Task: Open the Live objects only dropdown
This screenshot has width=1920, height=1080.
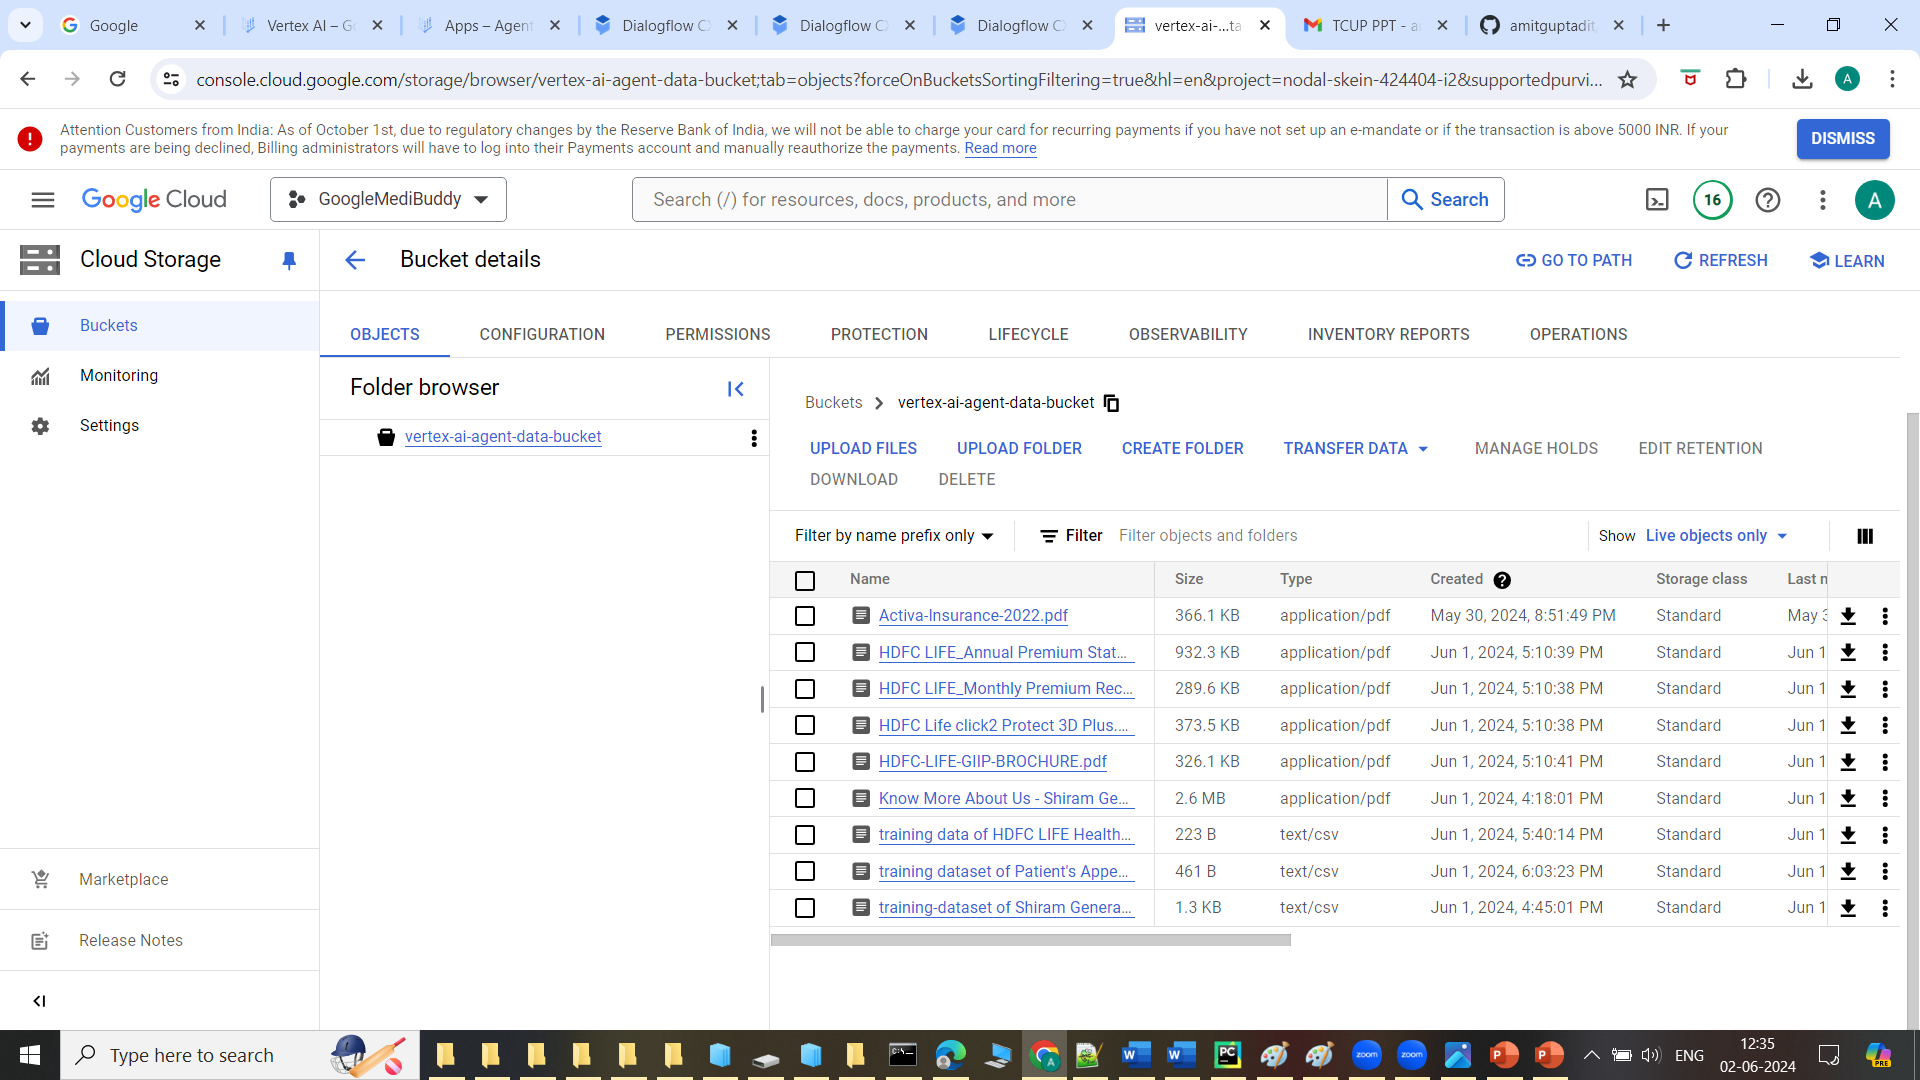Action: tap(1716, 536)
